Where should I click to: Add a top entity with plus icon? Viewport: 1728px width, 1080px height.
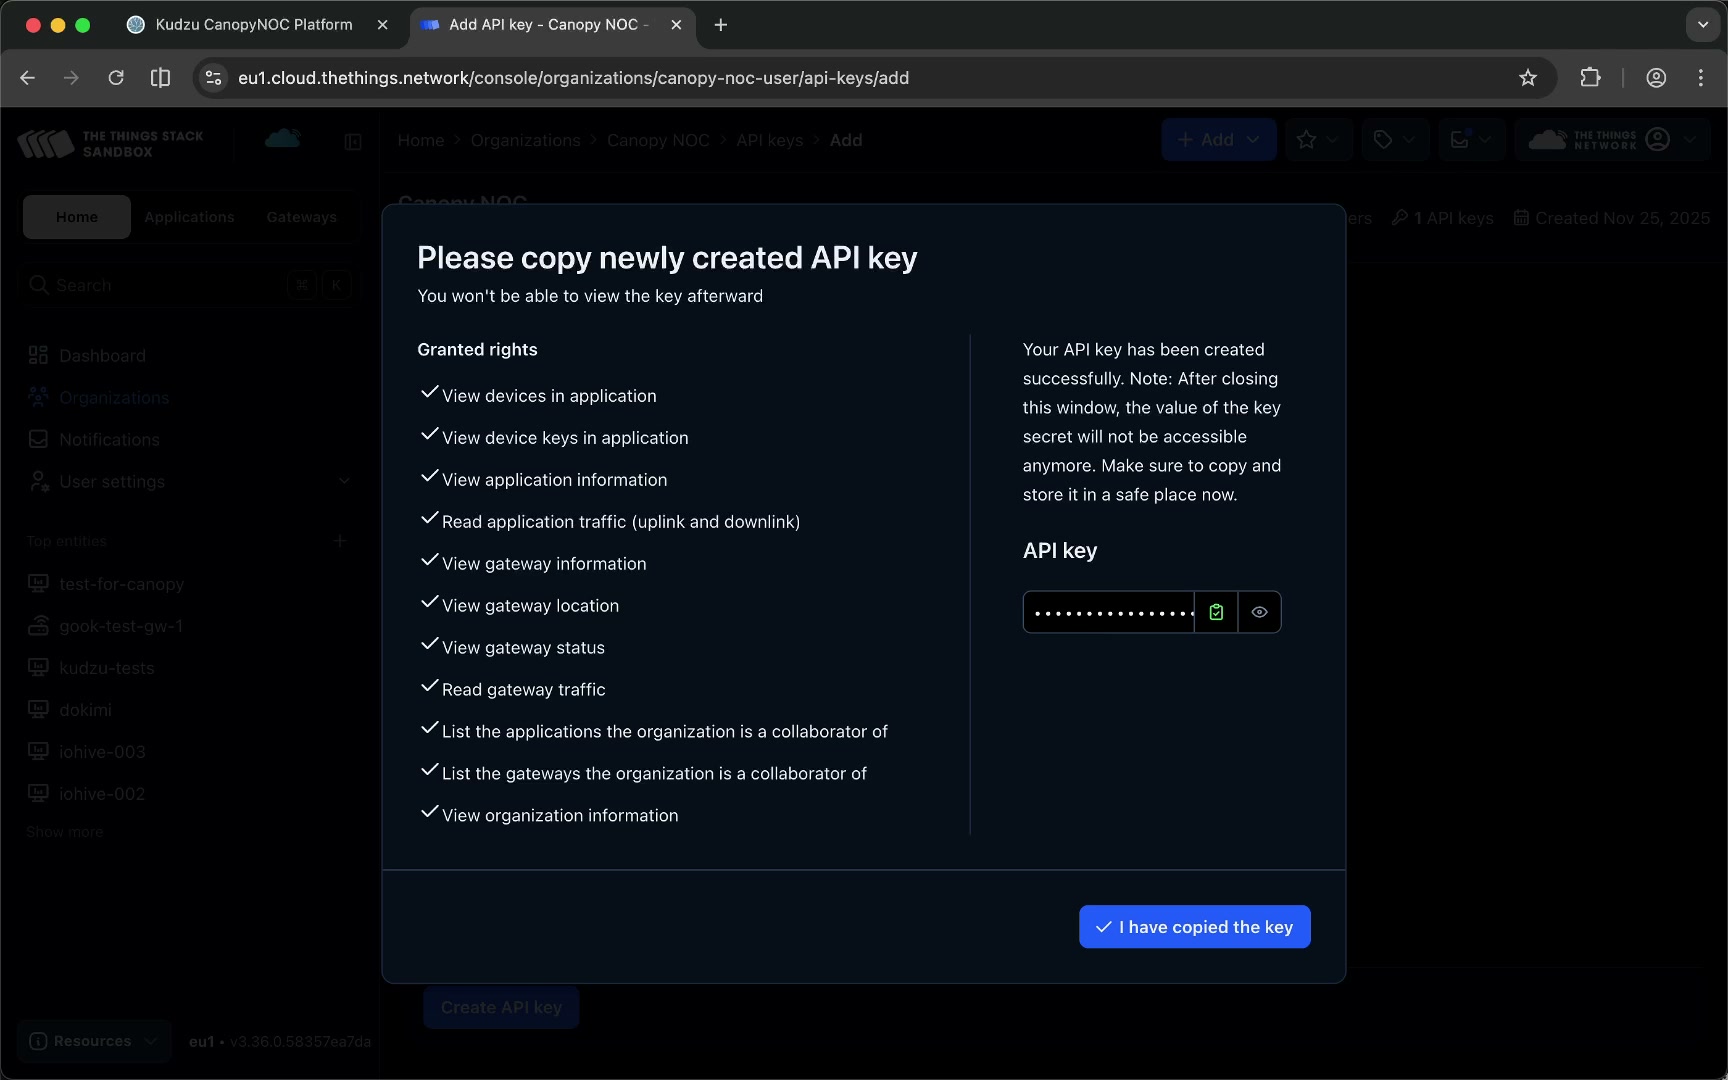click(x=340, y=541)
